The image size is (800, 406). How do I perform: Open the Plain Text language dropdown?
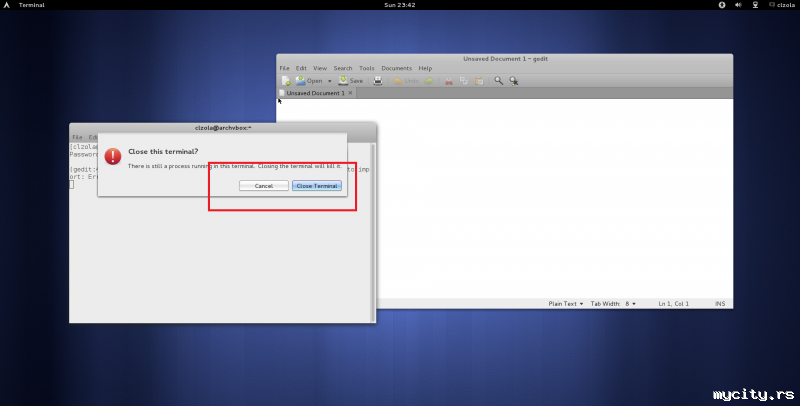(565, 303)
